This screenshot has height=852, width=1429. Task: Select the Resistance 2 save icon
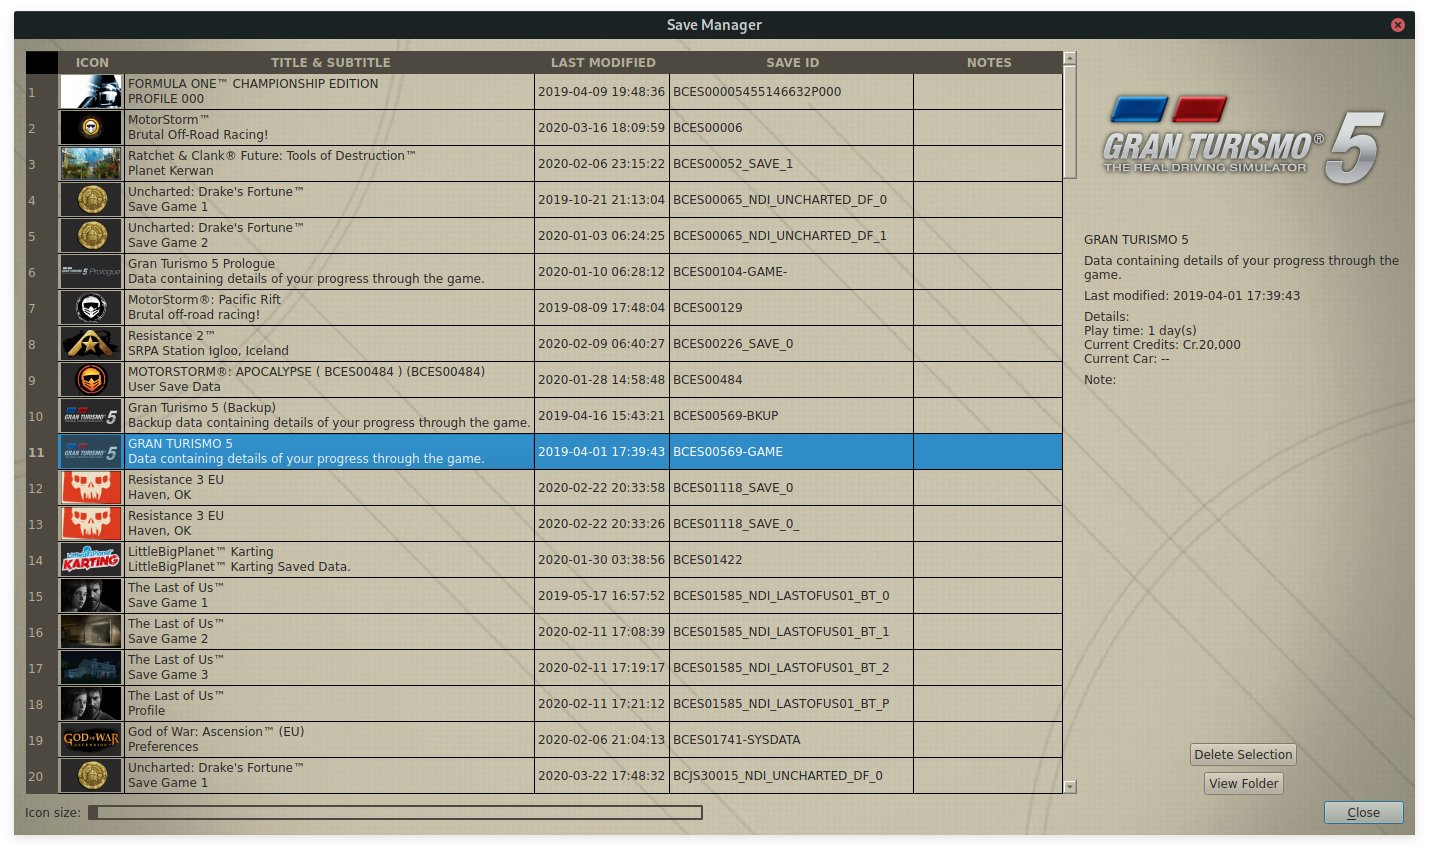point(91,344)
